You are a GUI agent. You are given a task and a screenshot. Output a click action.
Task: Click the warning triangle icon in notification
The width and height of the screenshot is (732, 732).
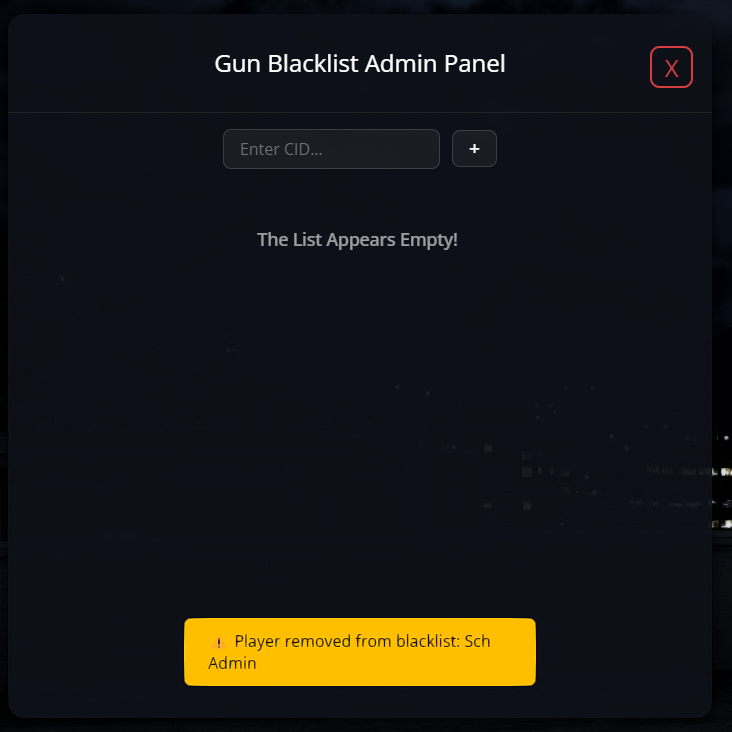[x=218, y=642]
